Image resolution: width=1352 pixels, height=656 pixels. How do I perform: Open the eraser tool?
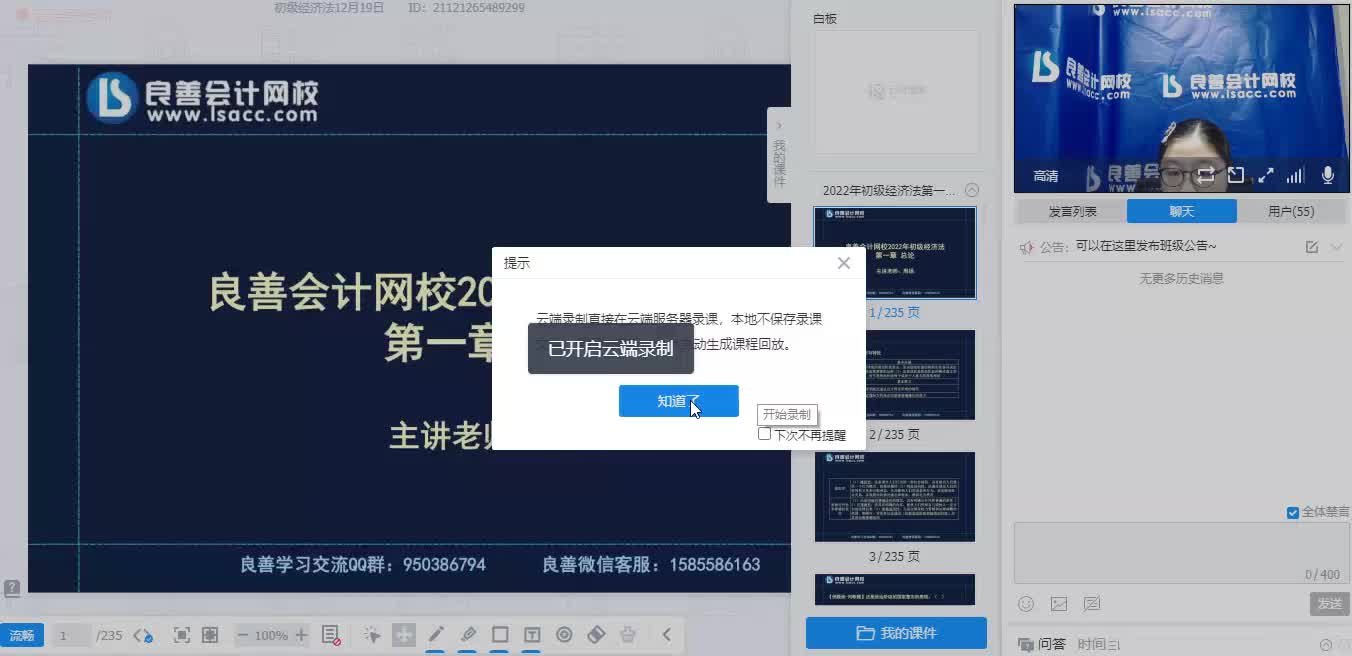pyautogui.click(x=597, y=634)
